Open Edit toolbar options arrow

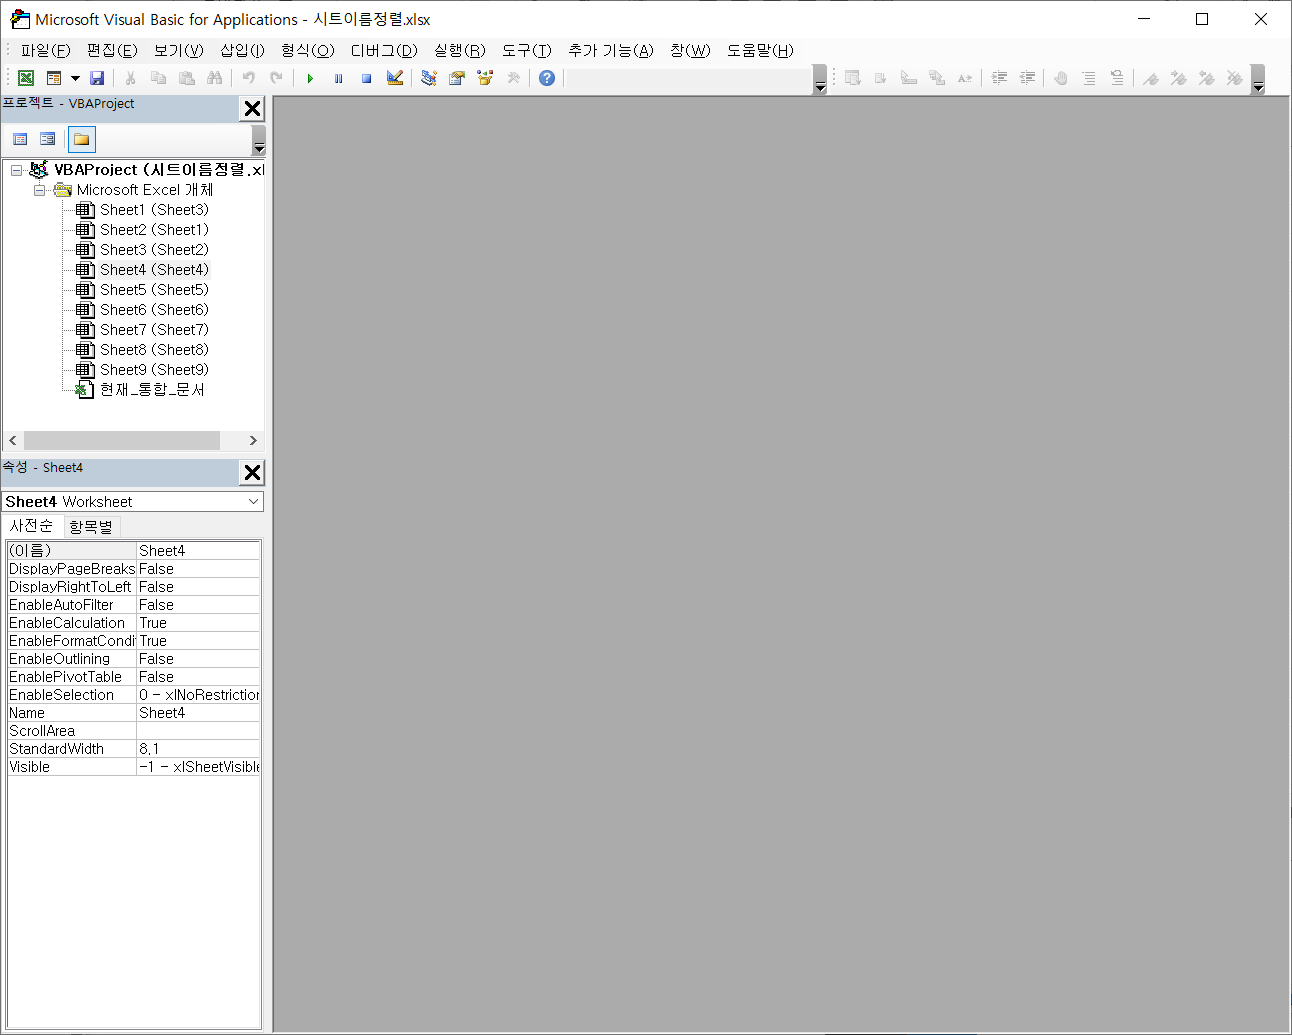pos(1258,80)
